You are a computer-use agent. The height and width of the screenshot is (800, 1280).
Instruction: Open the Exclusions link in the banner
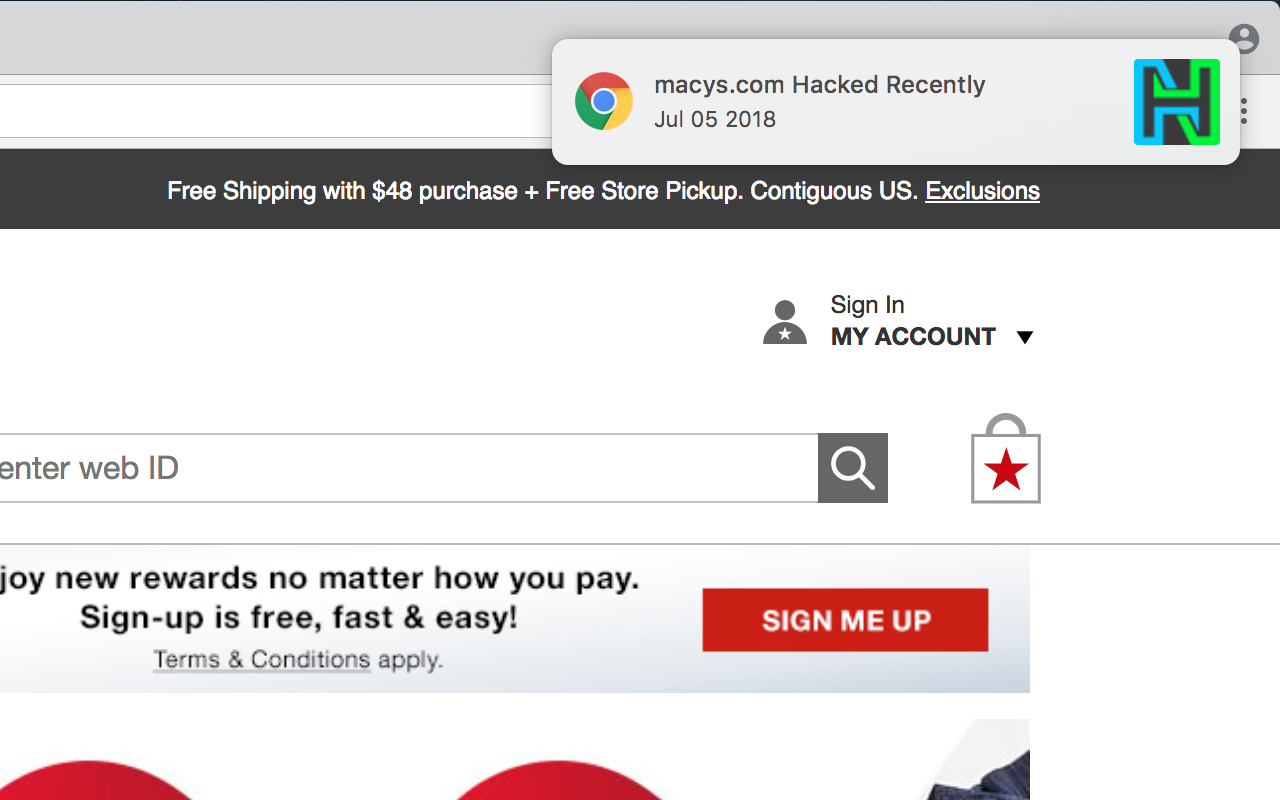click(x=982, y=191)
